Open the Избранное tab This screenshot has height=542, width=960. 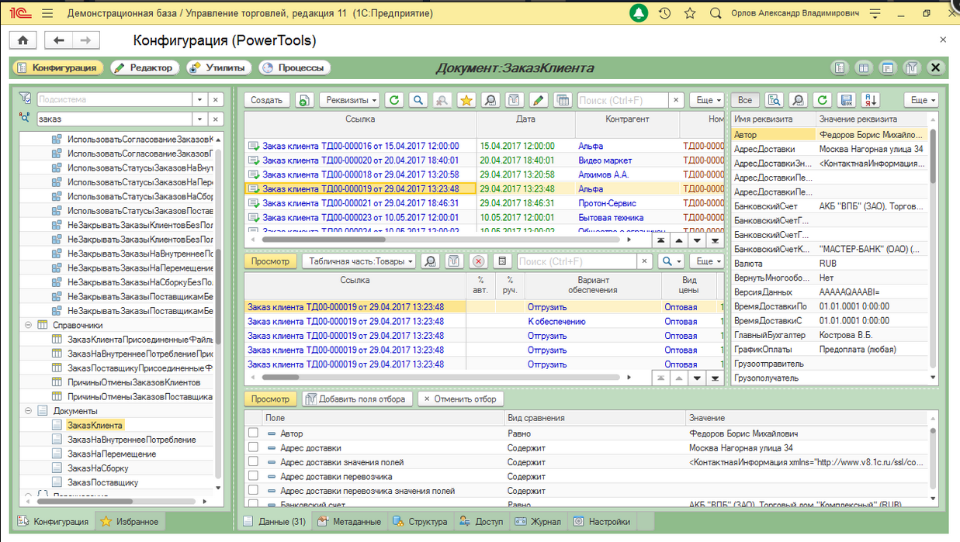129,522
